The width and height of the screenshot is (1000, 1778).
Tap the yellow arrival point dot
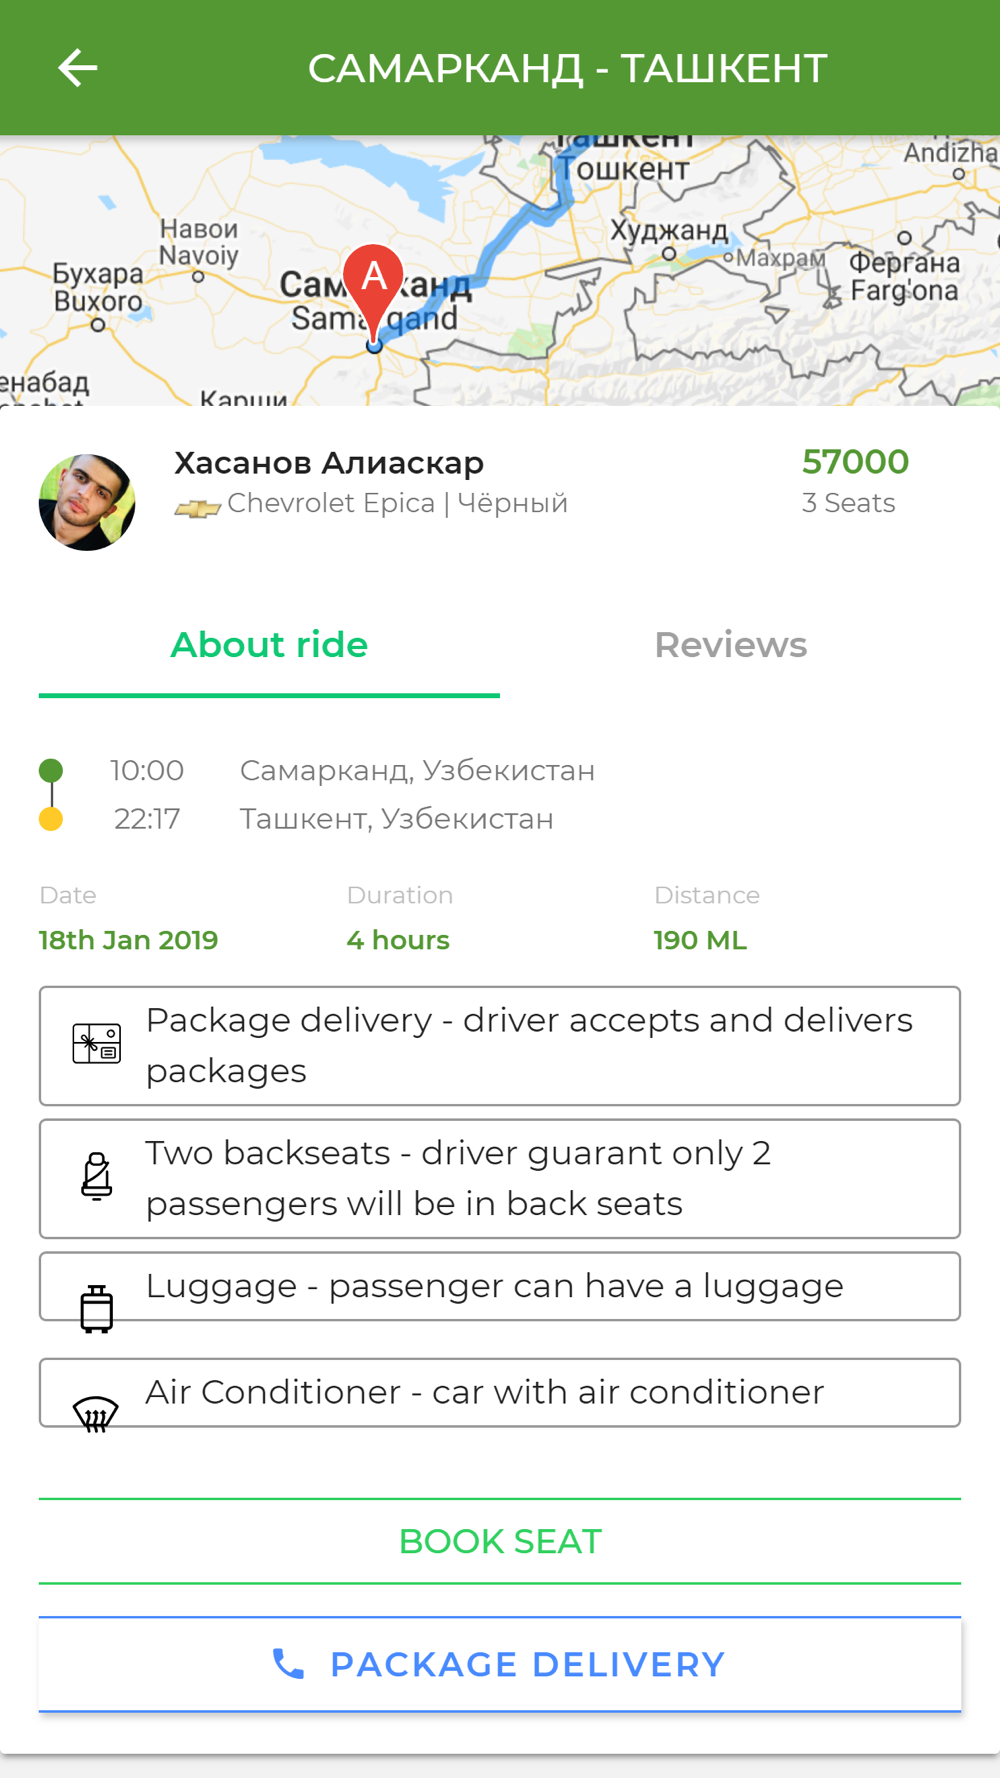click(51, 819)
